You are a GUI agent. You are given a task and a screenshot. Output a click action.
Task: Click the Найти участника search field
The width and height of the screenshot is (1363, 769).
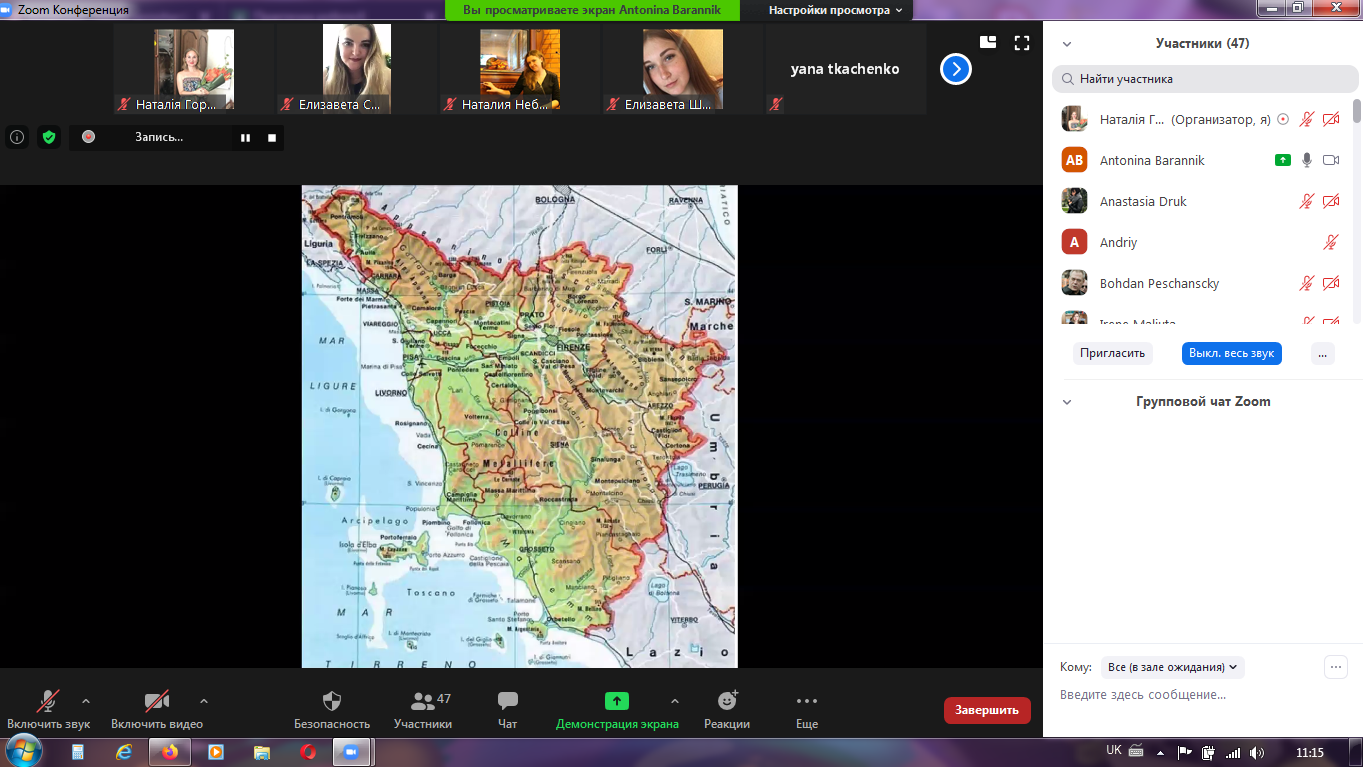pos(1205,78)
